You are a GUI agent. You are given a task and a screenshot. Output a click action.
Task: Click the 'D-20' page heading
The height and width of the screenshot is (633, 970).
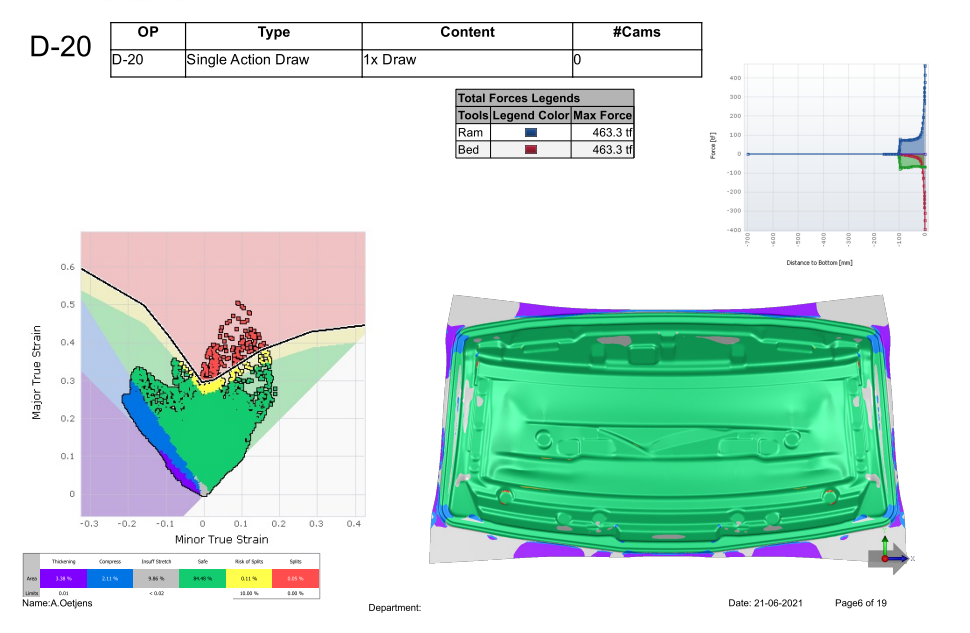[61, 47]
